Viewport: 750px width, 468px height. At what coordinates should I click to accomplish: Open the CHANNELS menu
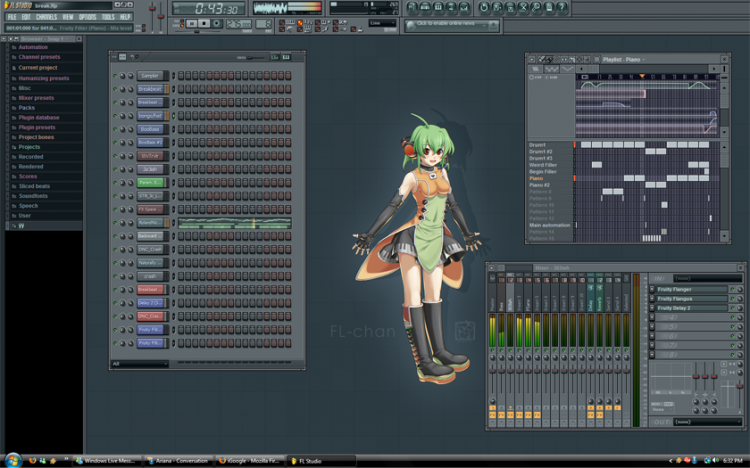(46, 17)
